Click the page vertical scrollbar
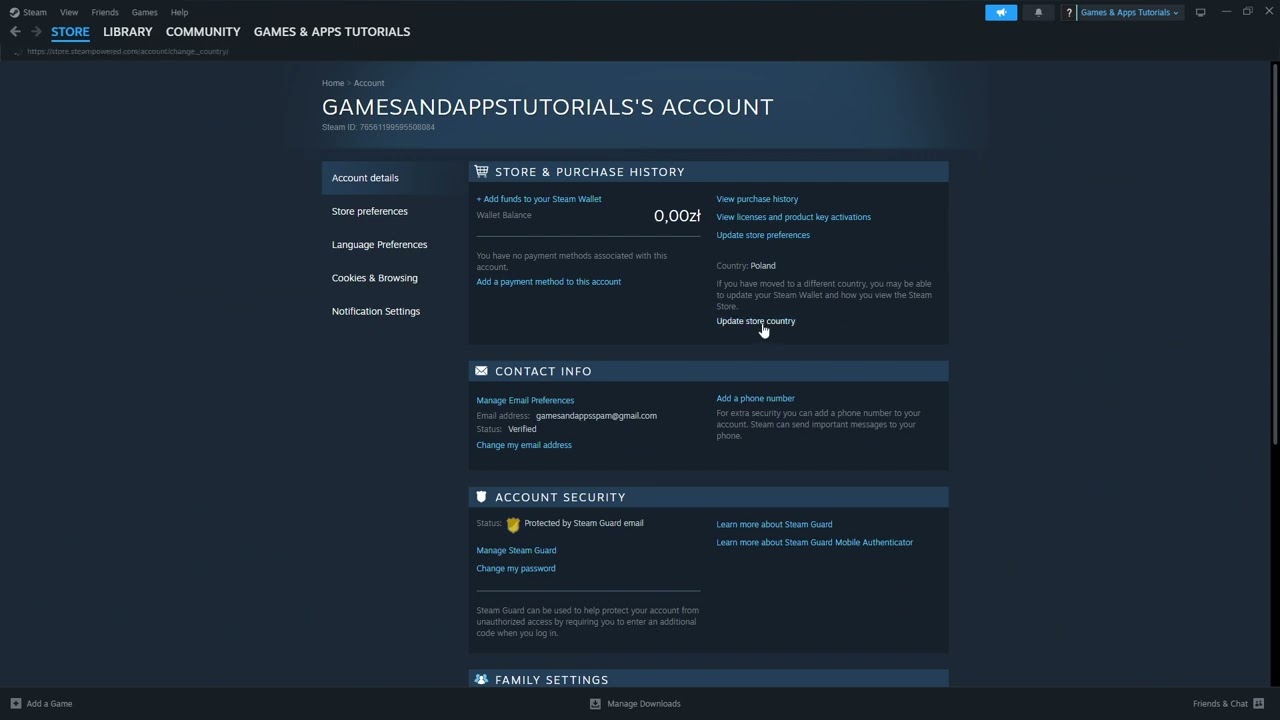The height and width of the screenshot is (720, 1280). click(1274, 253)
